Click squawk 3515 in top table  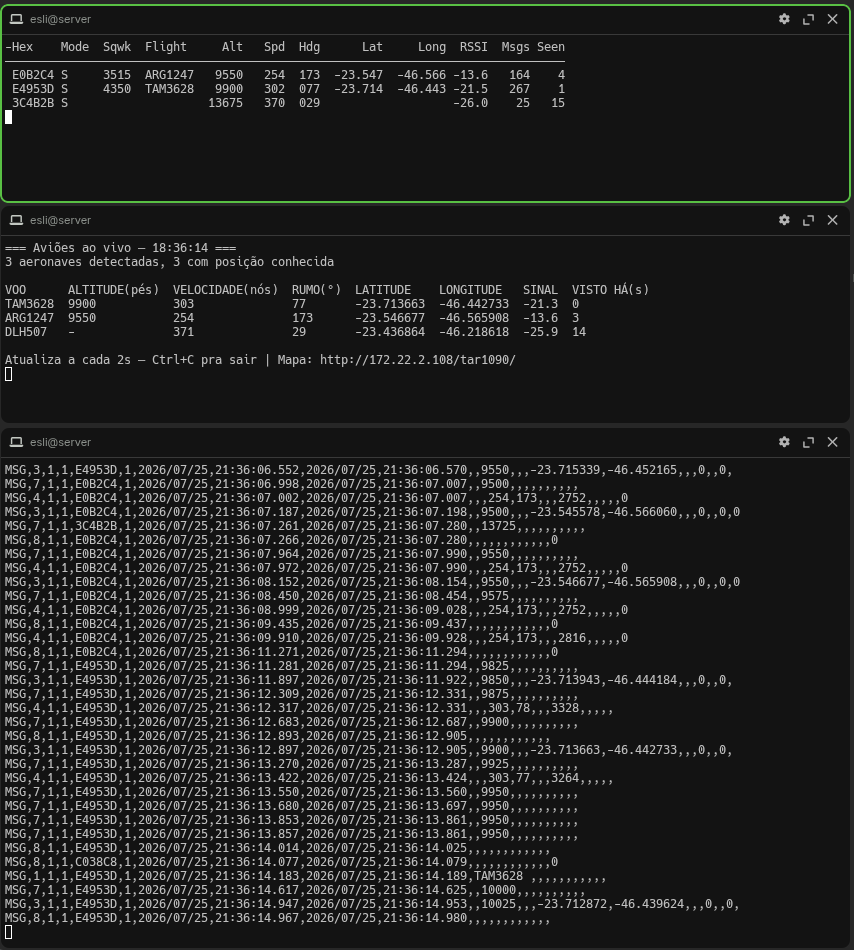tap(117, 75)
